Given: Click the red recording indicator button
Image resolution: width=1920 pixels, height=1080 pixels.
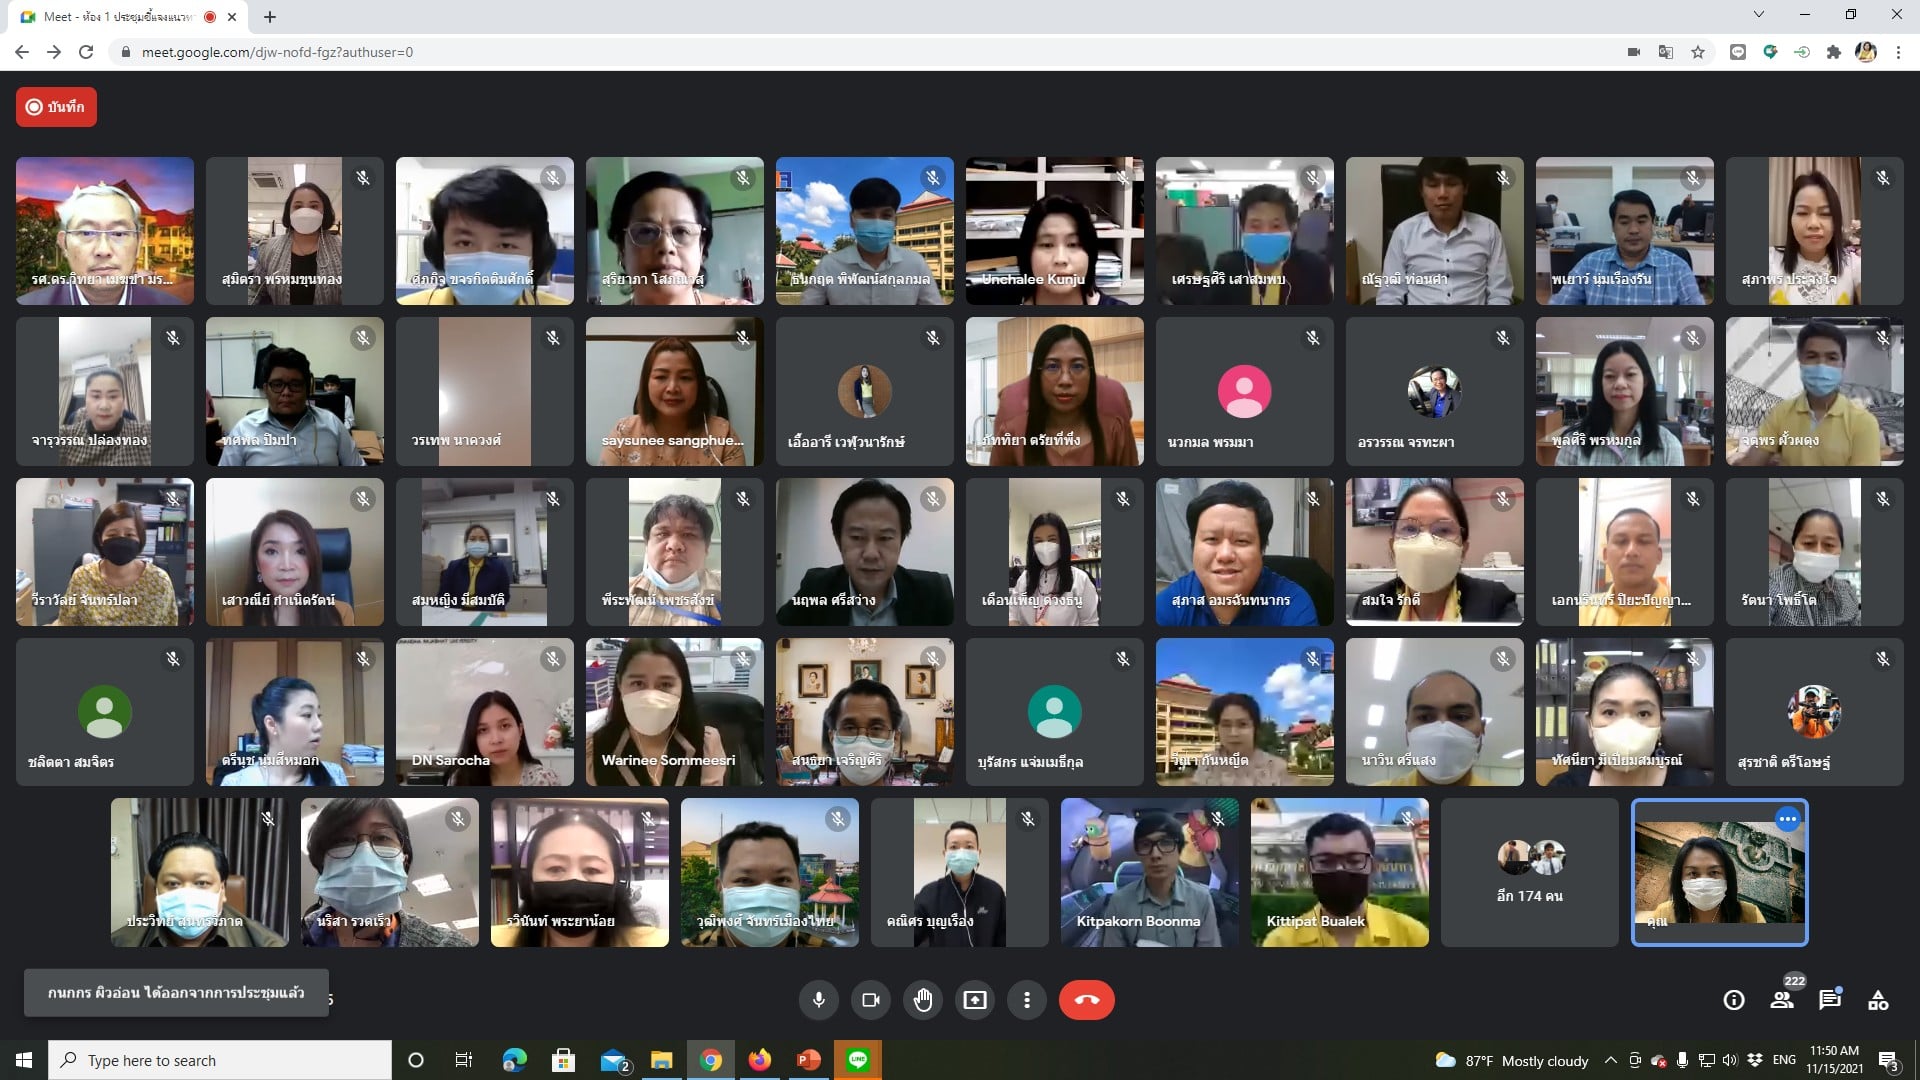Looking at the screenshot, I should pyautogui.click(x=56, y=107).
